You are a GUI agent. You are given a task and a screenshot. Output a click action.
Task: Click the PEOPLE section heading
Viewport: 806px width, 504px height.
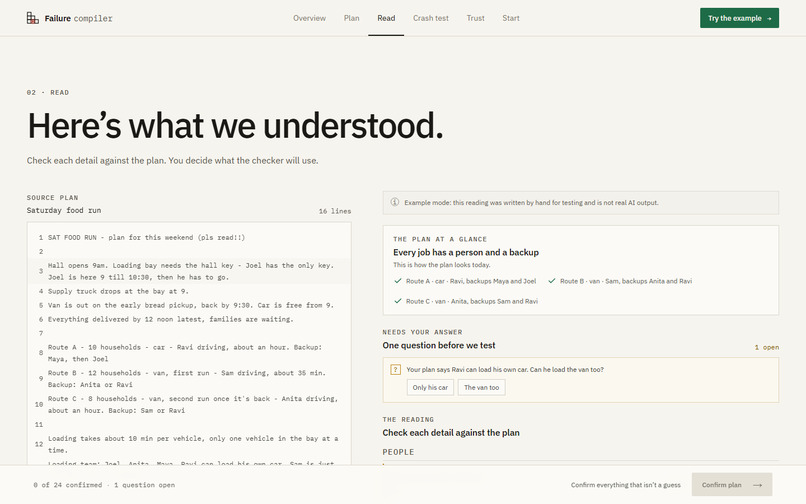(398, 452)
